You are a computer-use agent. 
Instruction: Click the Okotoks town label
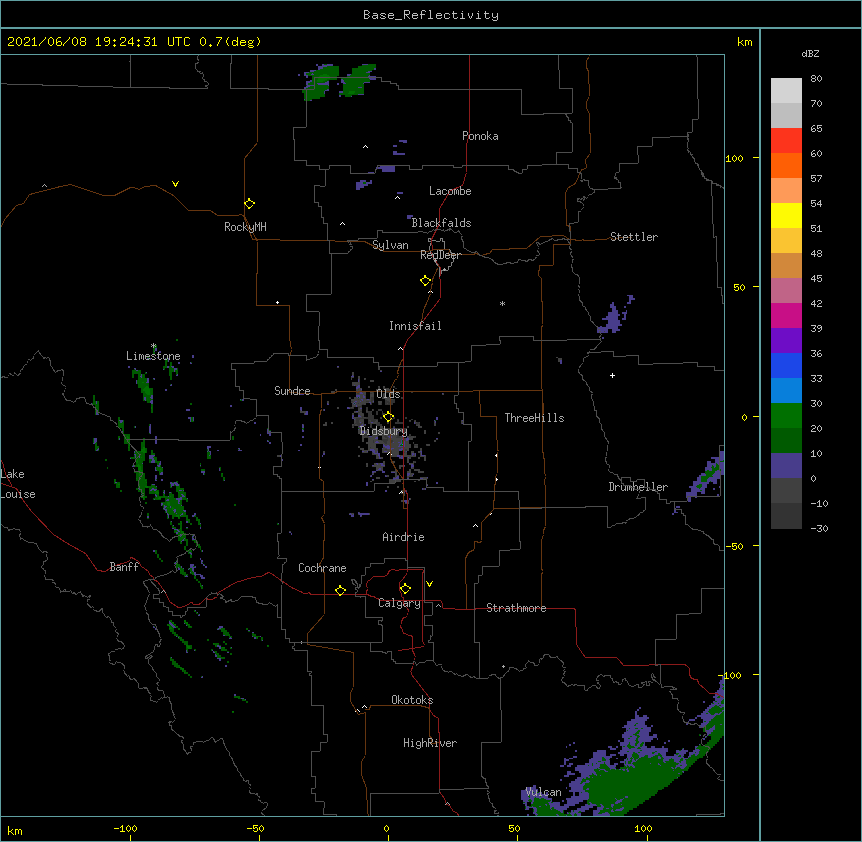[x=412, y=700]
